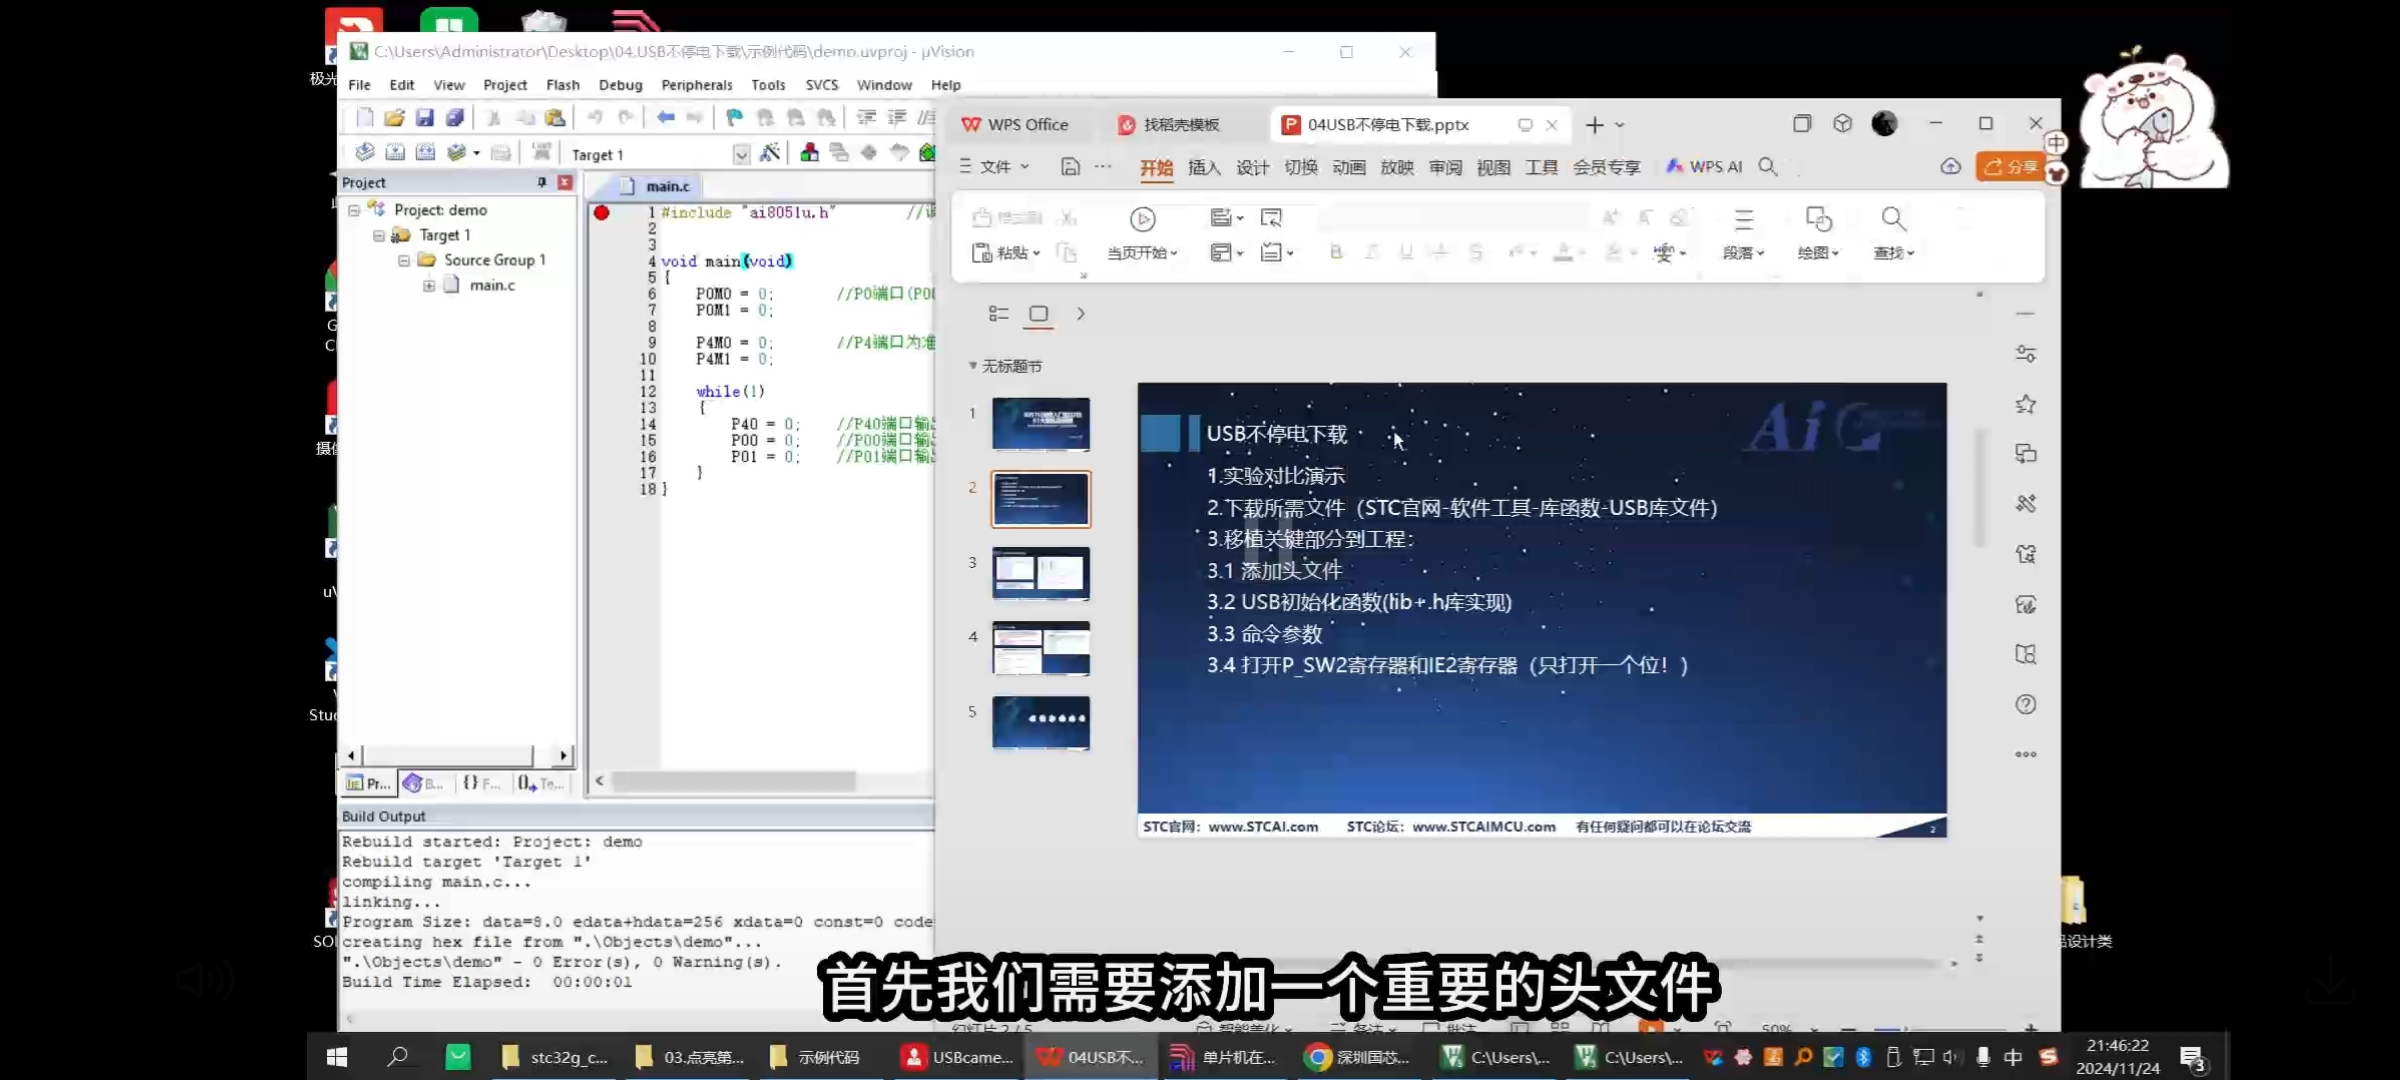
Task: Click the 段落 paragraph icon in ribbon
Action: tap(1743, 219)
